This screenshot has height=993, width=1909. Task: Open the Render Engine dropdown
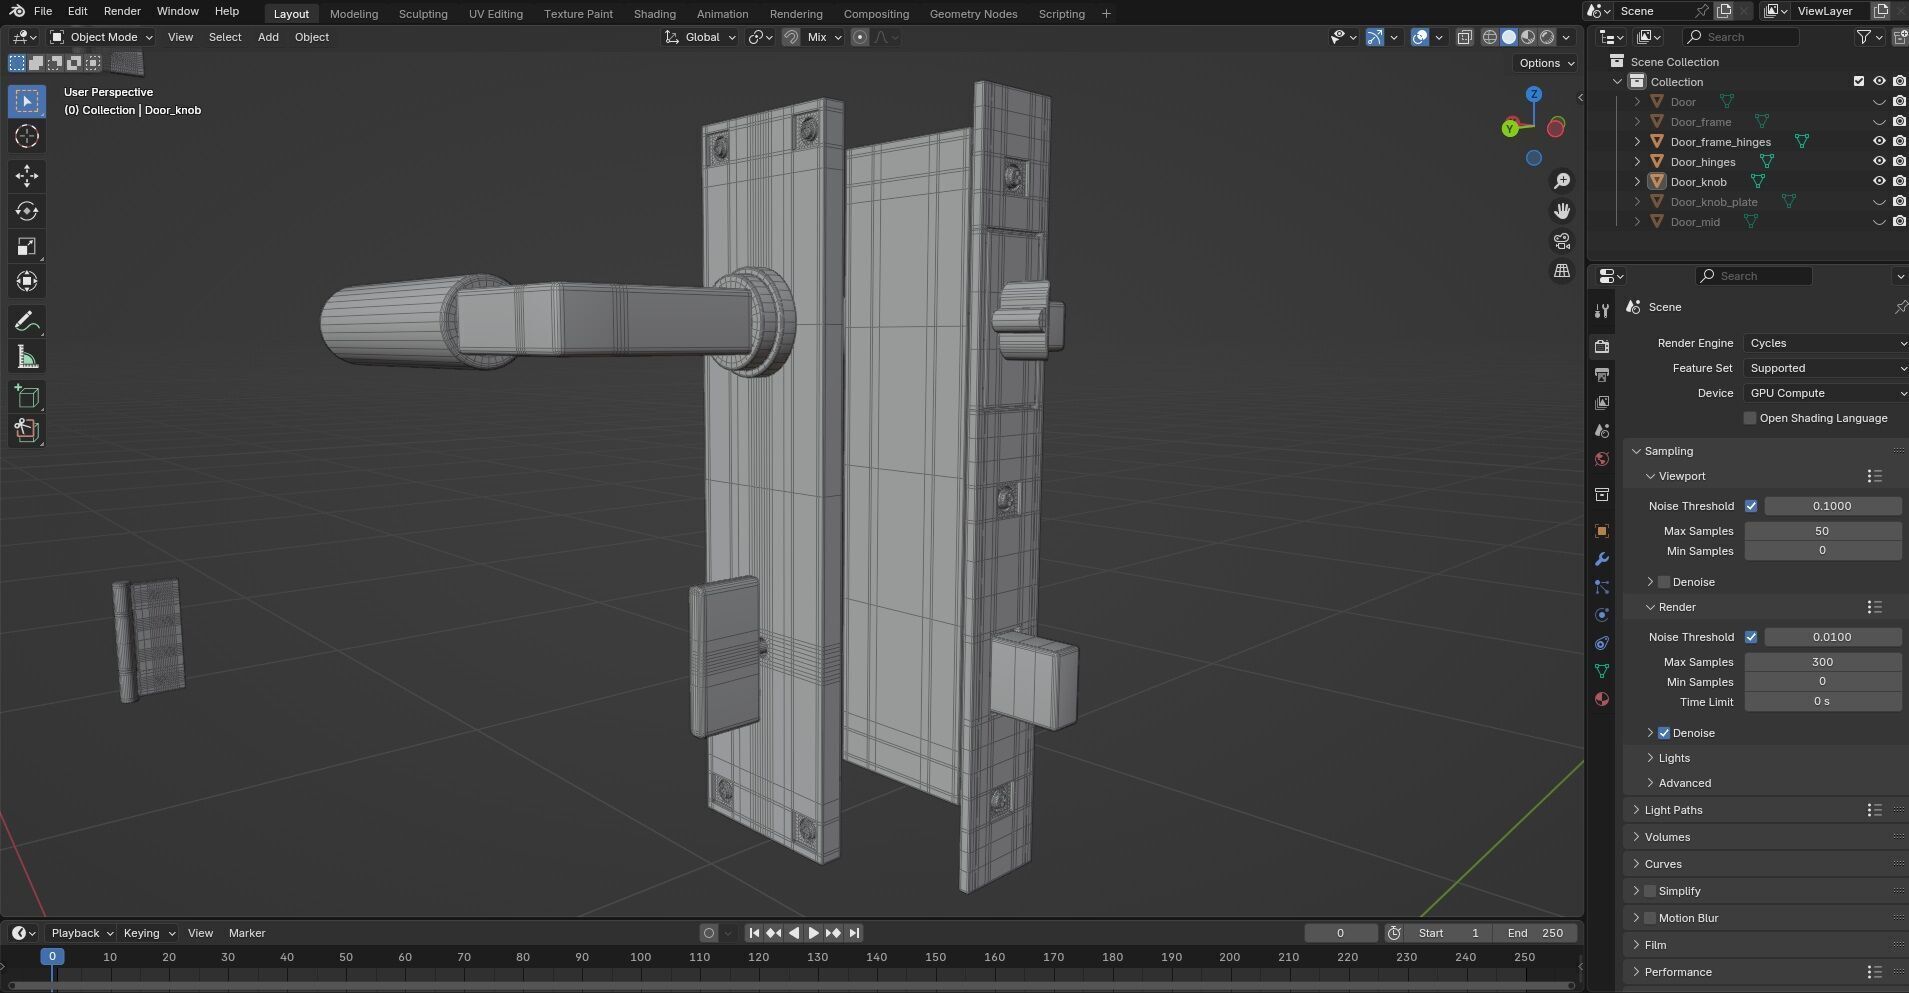coord(1826,343)
